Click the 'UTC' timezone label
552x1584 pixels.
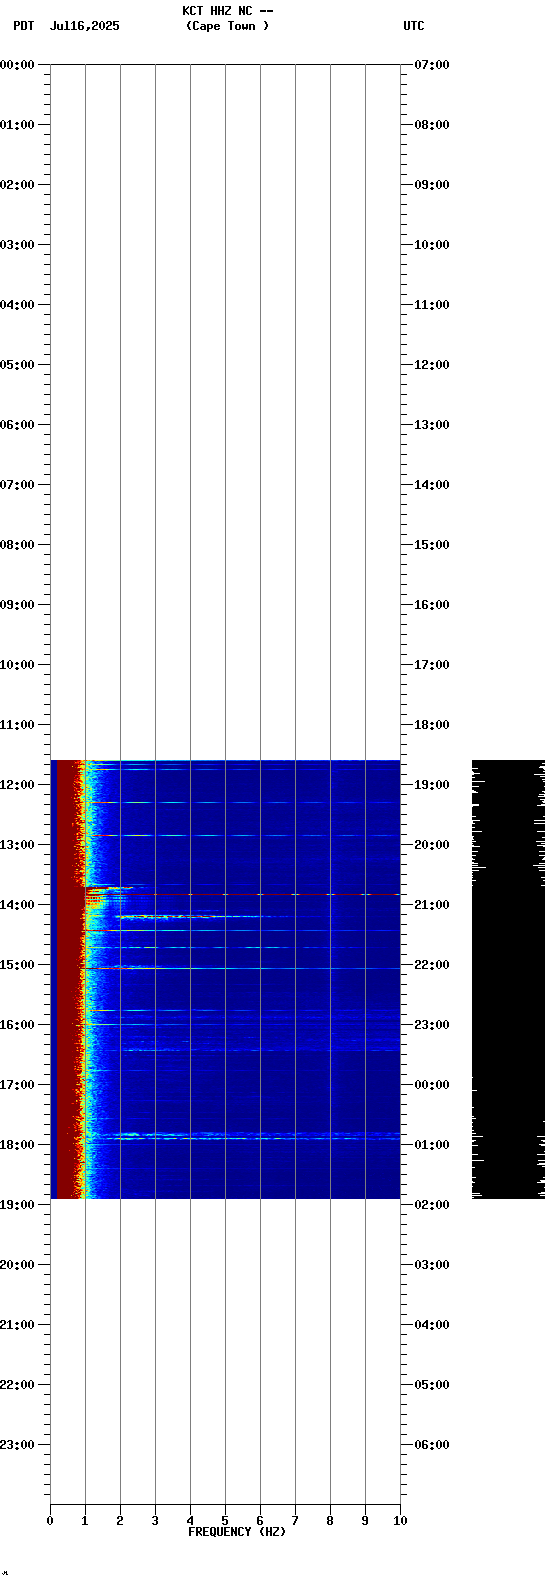pos(414,26)
